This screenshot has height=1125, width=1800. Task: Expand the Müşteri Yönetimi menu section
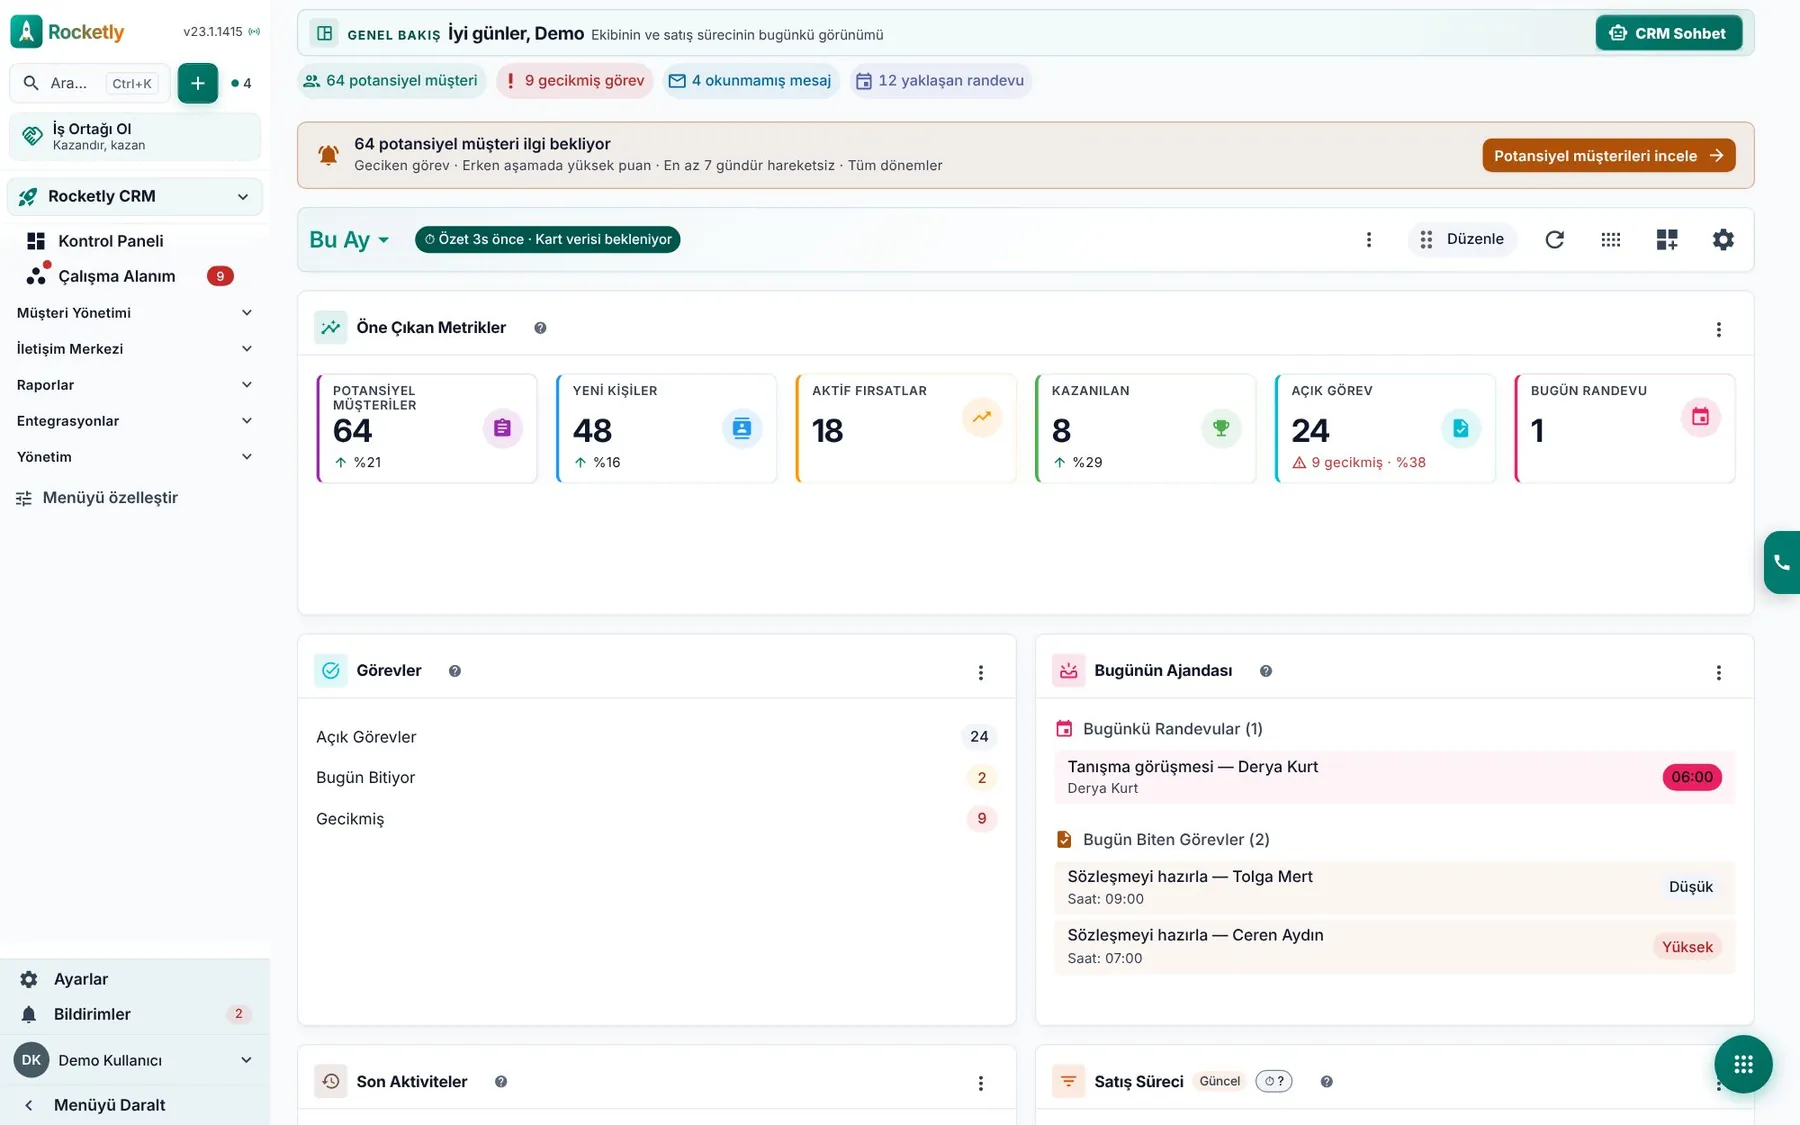tap(135, 313)
